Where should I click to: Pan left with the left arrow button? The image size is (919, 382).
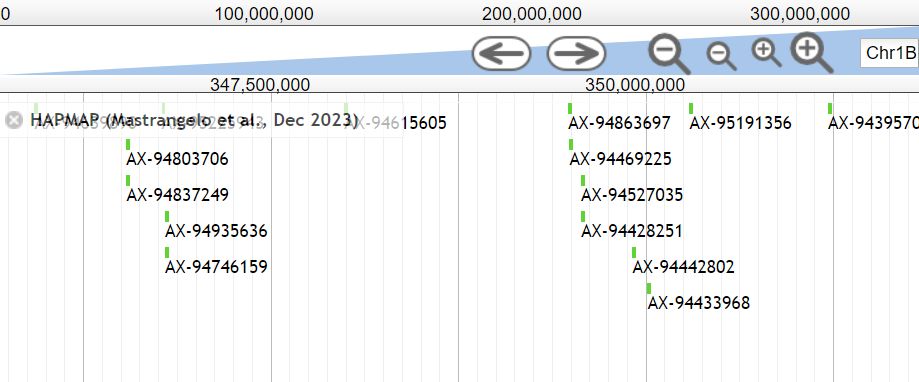pyautogui.click(x=502, y=53)
